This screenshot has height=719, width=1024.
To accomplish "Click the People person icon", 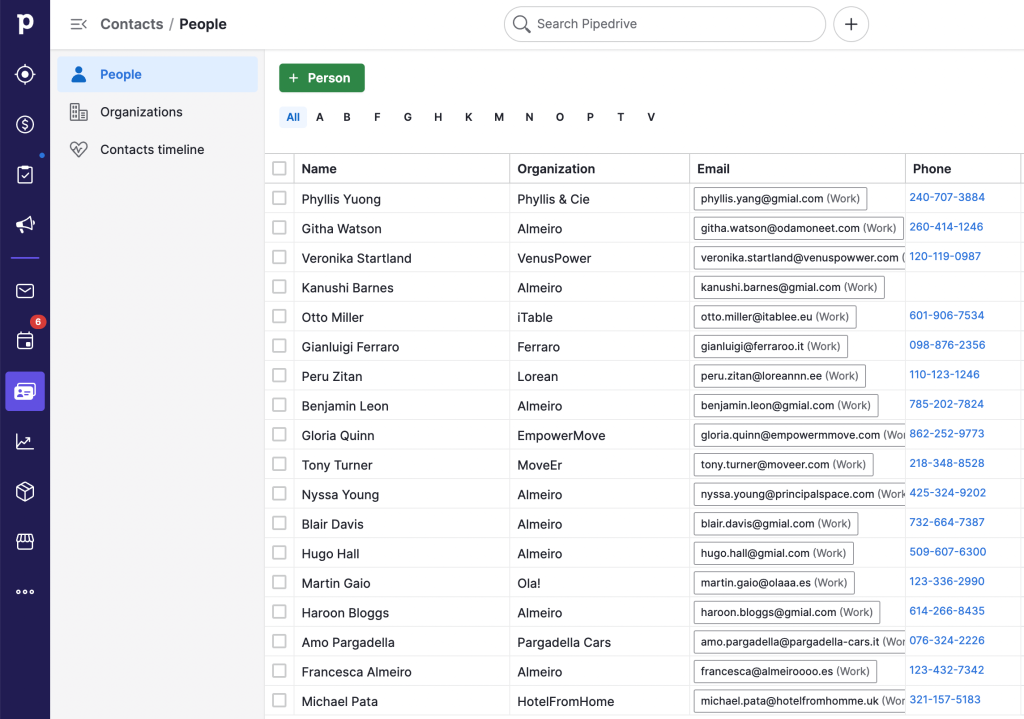I will point(78,74).
